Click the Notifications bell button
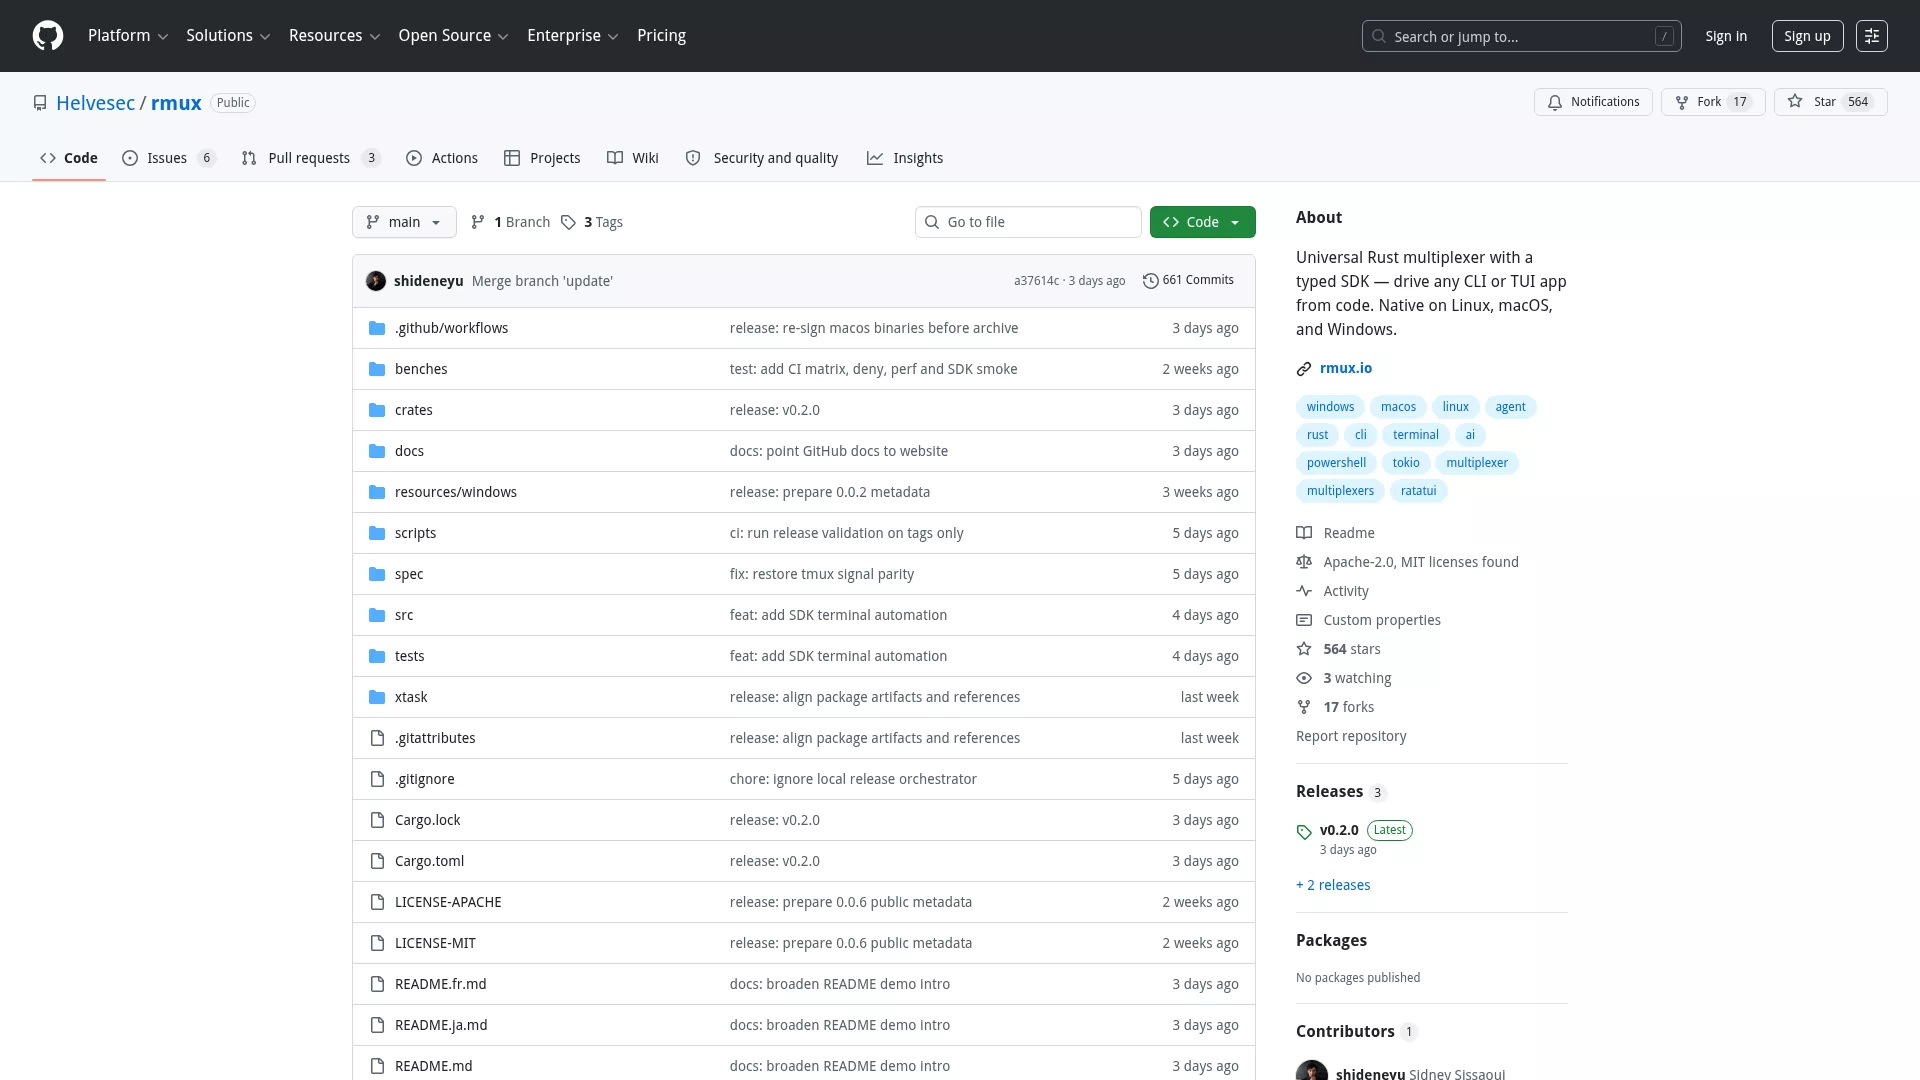1920x1080 pixels. (1593, 102)
